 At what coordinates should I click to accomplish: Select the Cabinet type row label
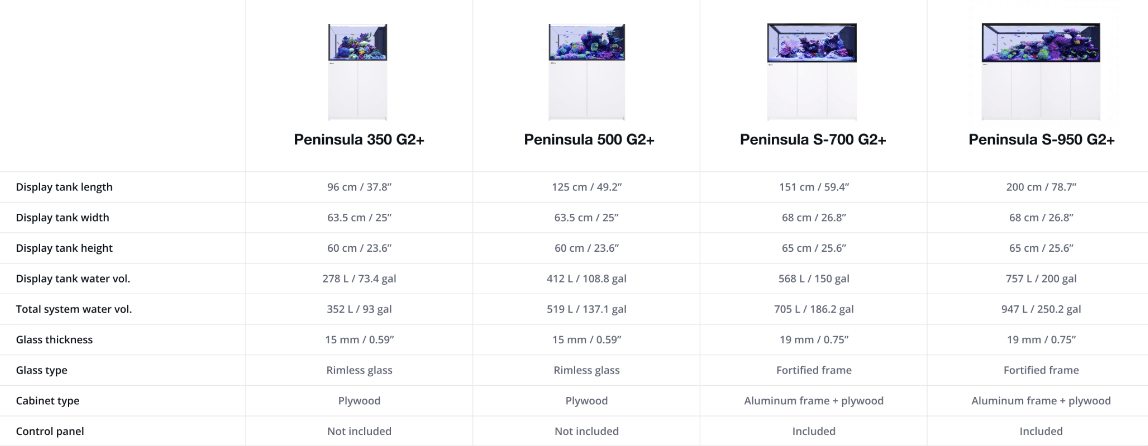click(48, 401)
